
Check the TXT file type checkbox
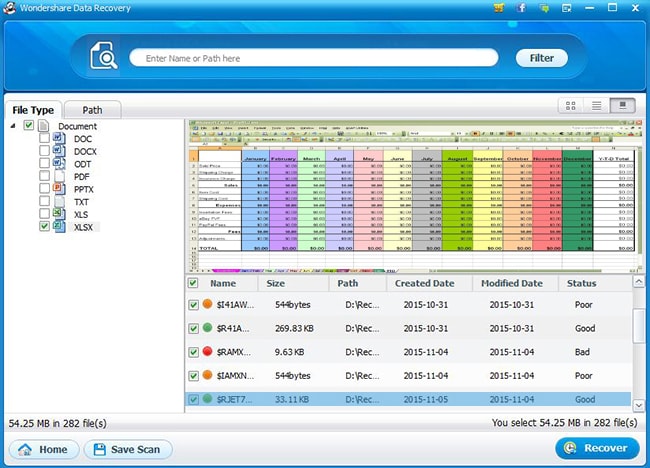point(44,201)
